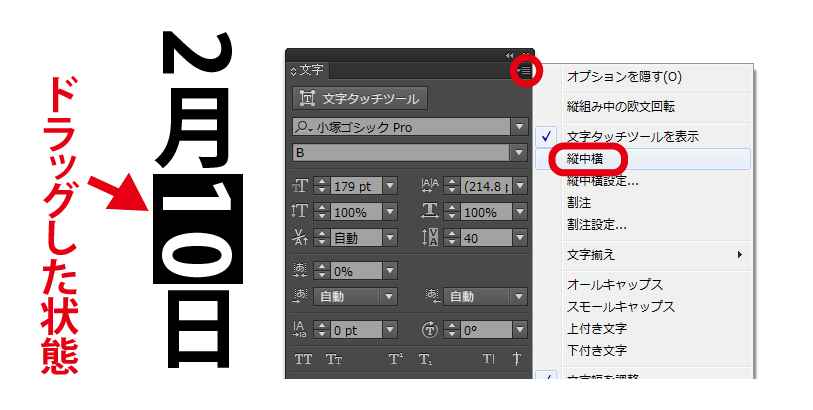Open the rotation 0° dropdown

point(520,329)
